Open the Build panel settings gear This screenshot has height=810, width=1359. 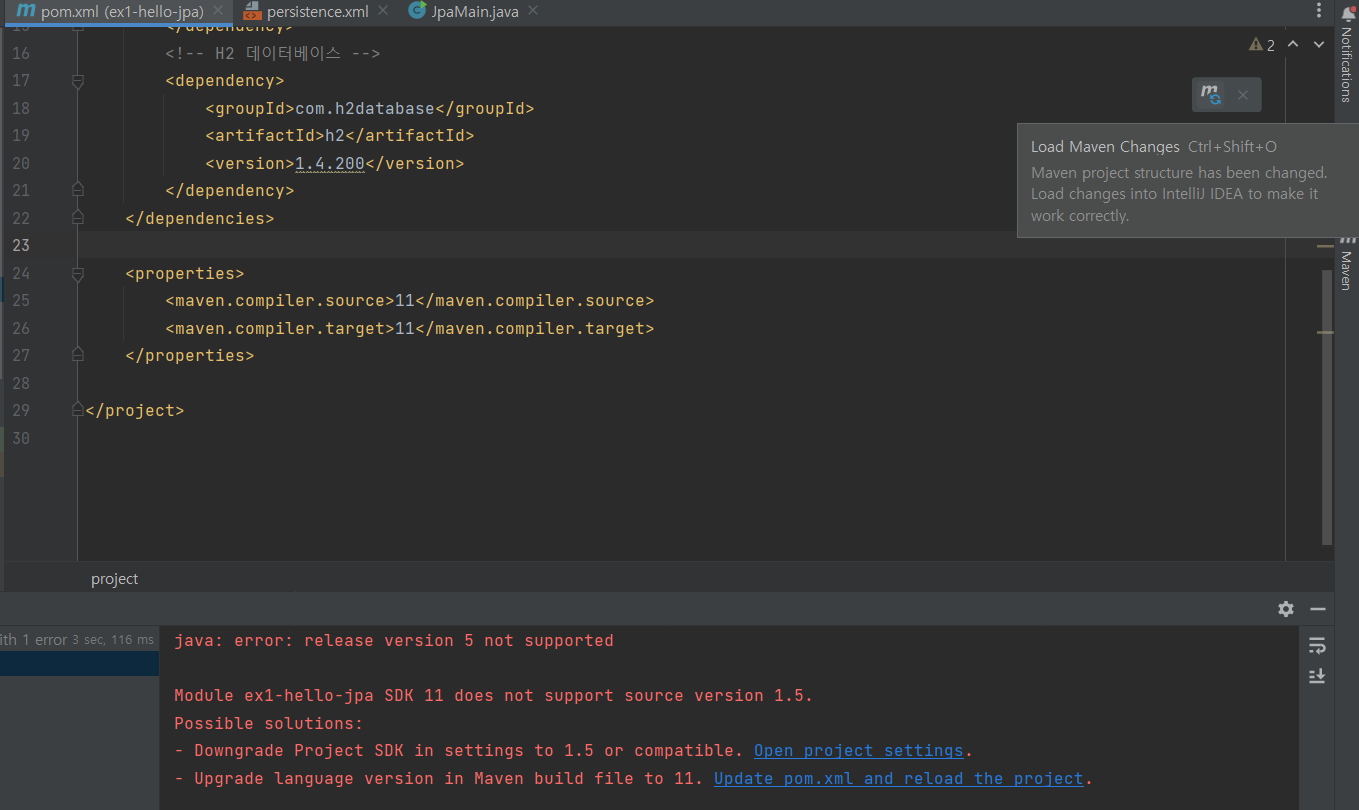tap(1286, 609)
